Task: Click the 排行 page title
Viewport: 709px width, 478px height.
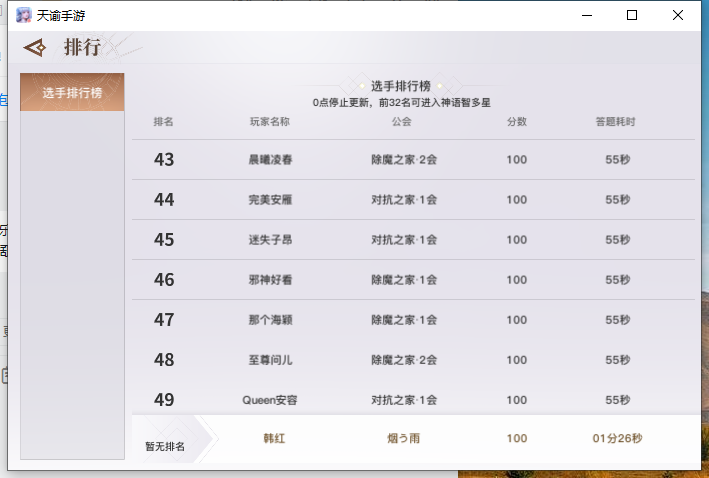Action: pos(82,47)
